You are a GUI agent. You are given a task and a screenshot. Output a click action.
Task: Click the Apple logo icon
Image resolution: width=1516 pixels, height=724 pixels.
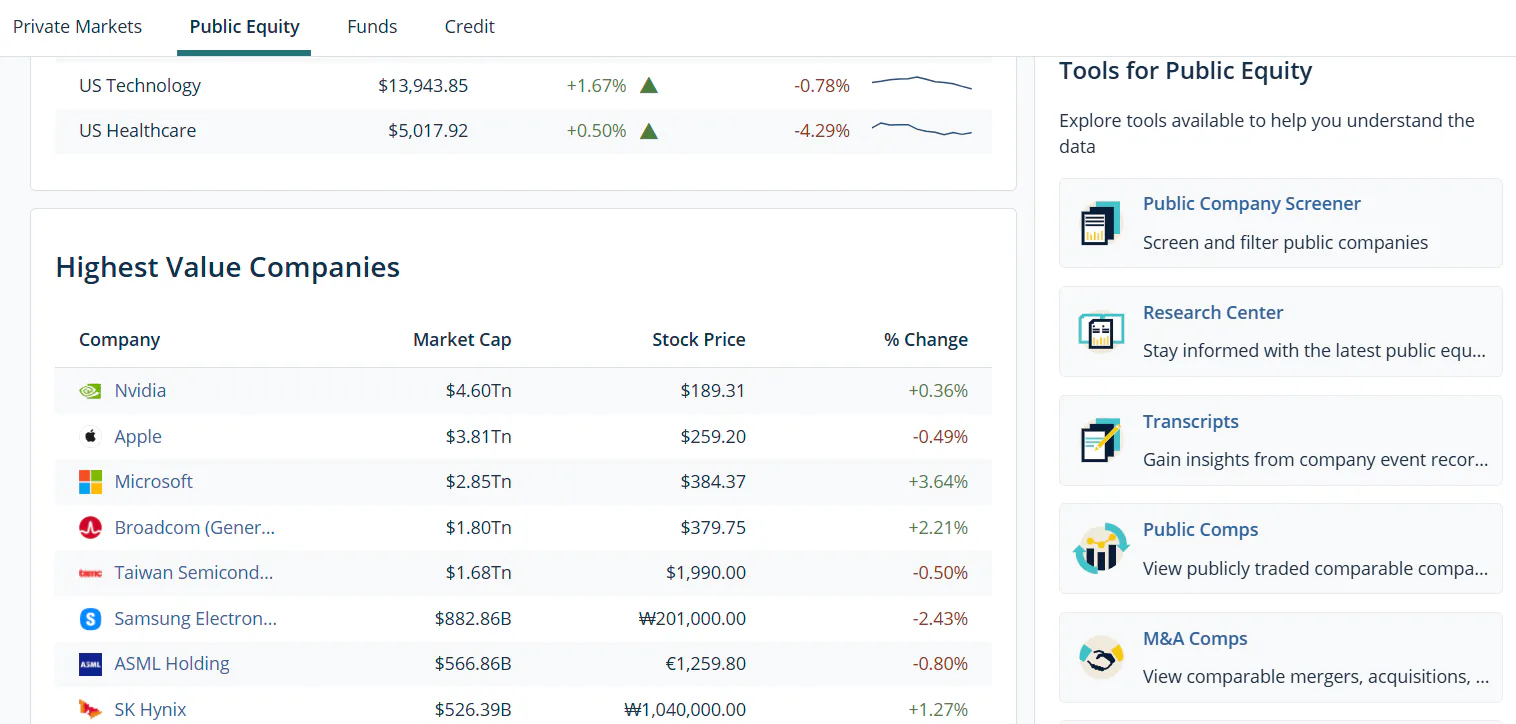[90, 436]
